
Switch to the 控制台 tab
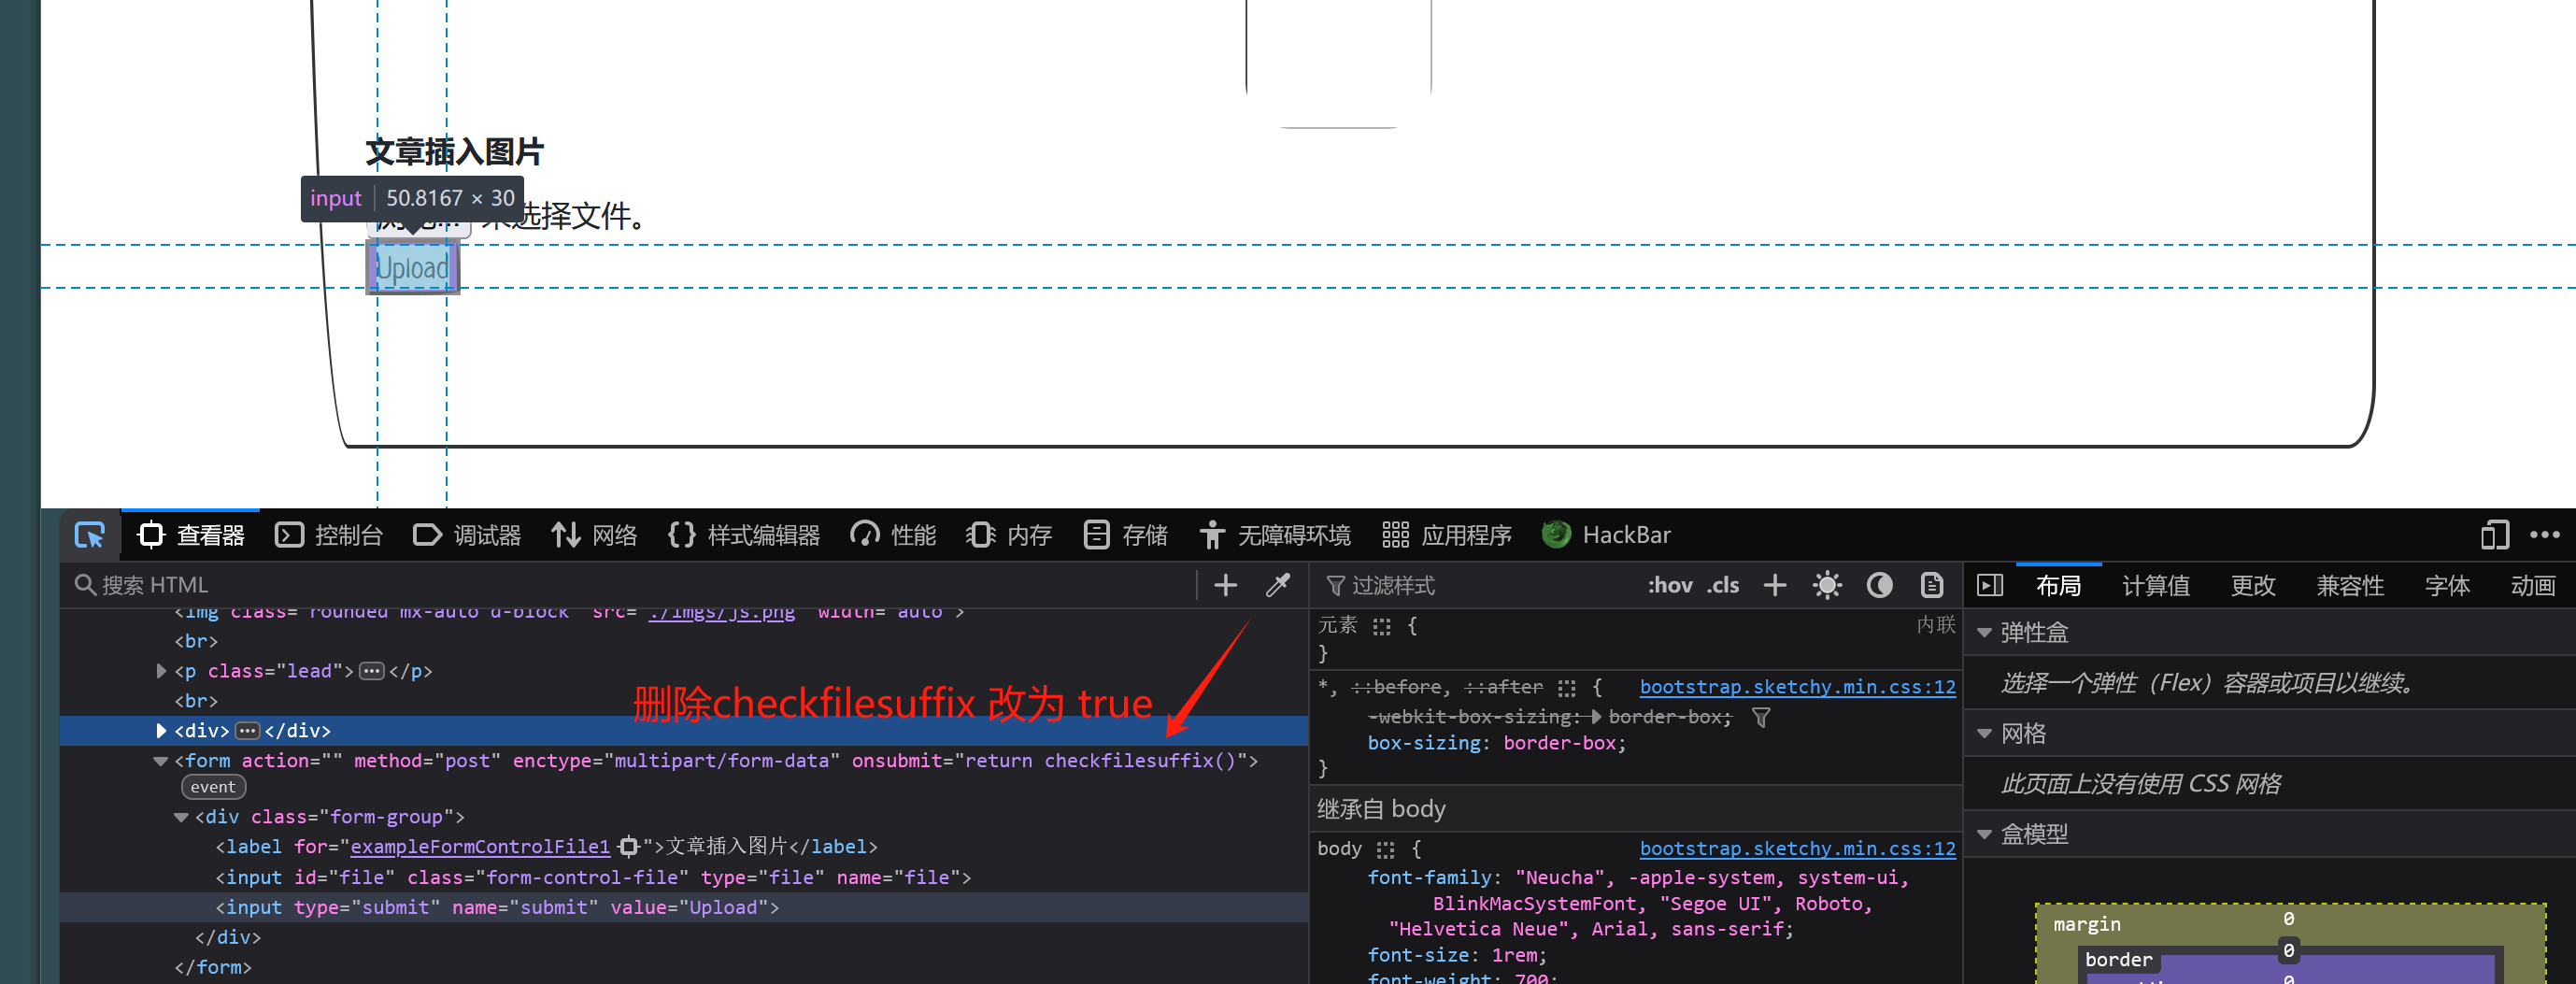[329, 535]
